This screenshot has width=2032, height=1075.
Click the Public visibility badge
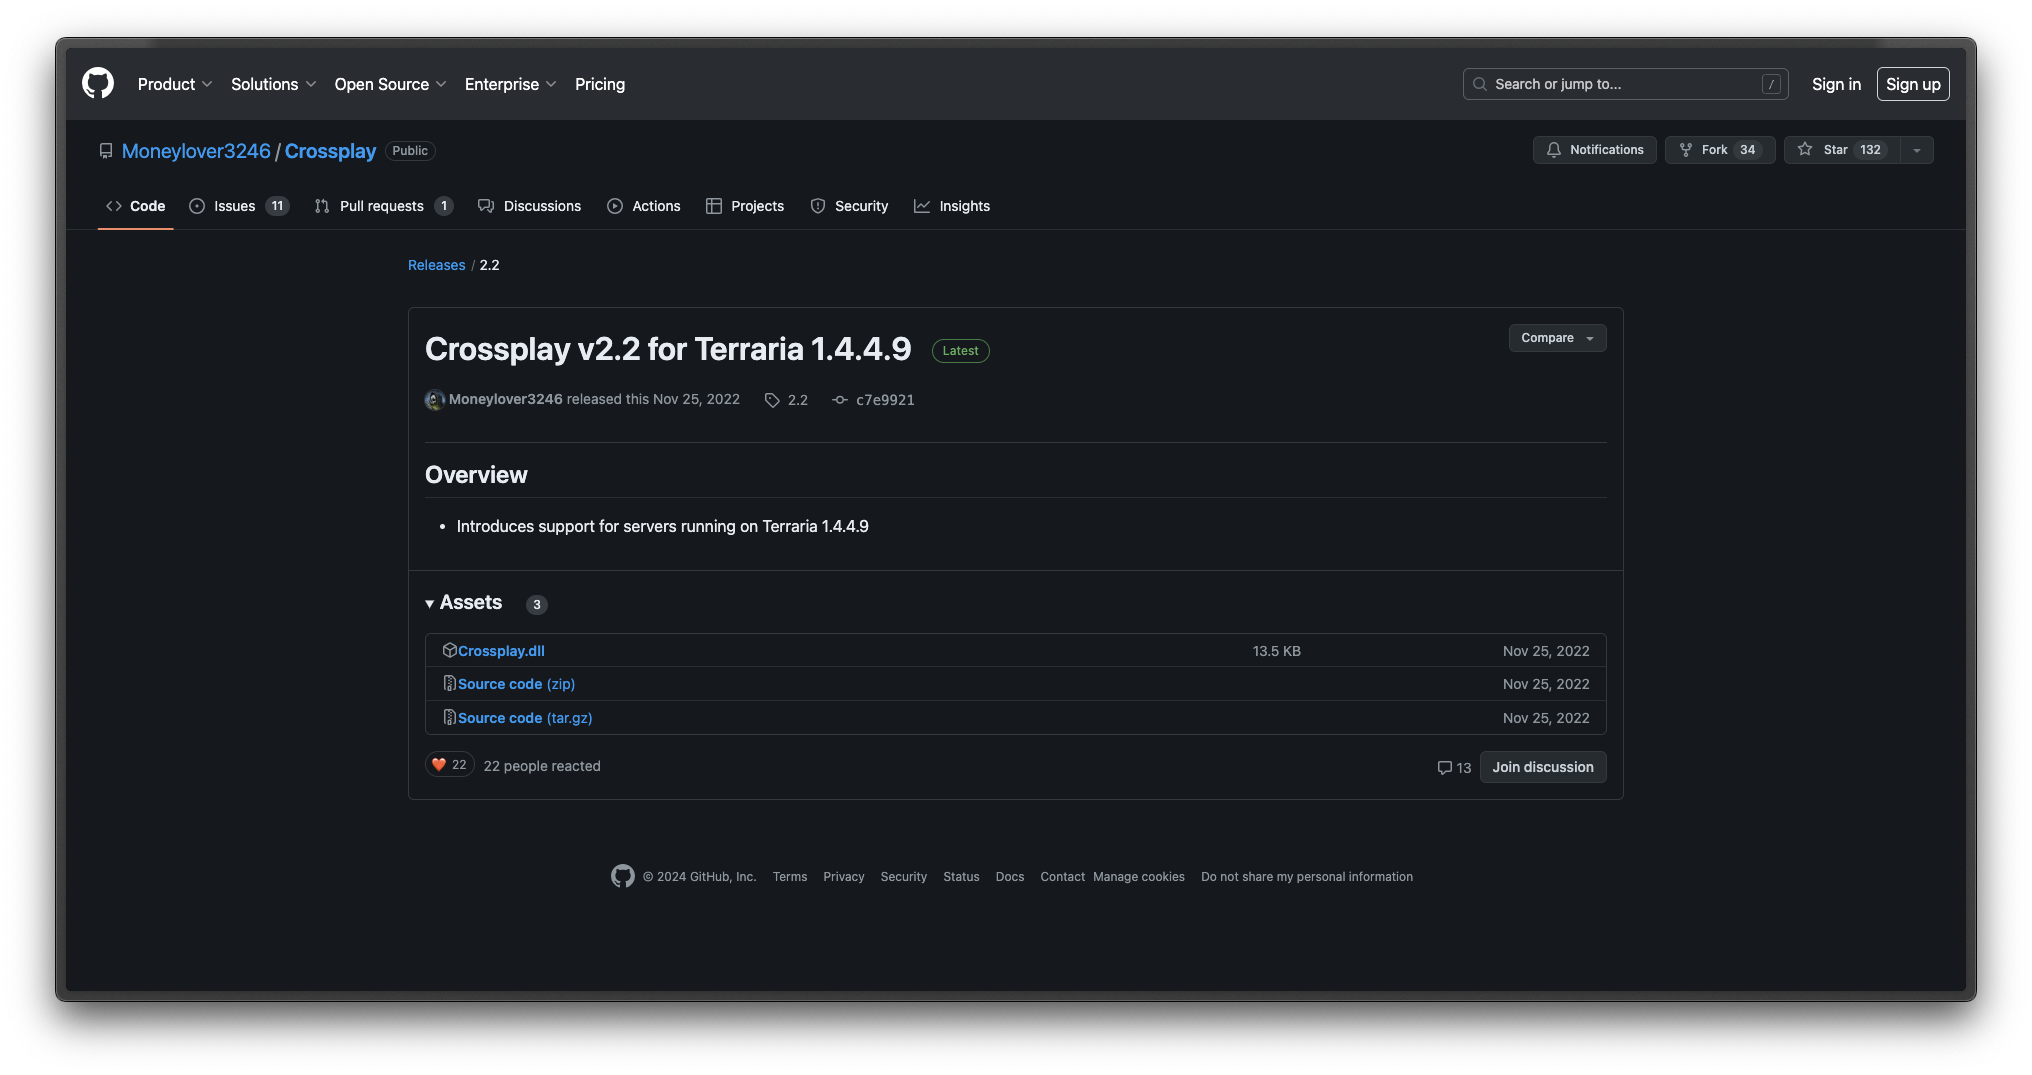pos(410,151)
